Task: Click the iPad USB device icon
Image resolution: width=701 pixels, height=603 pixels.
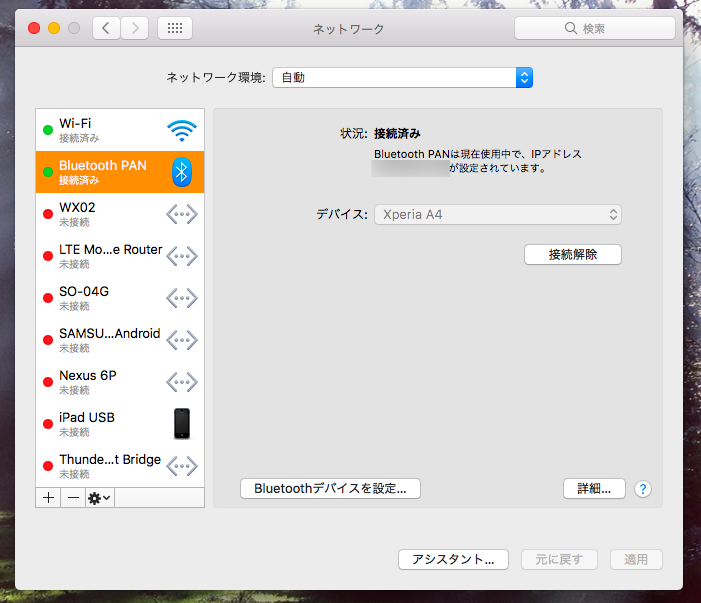Action: point(181,423)
